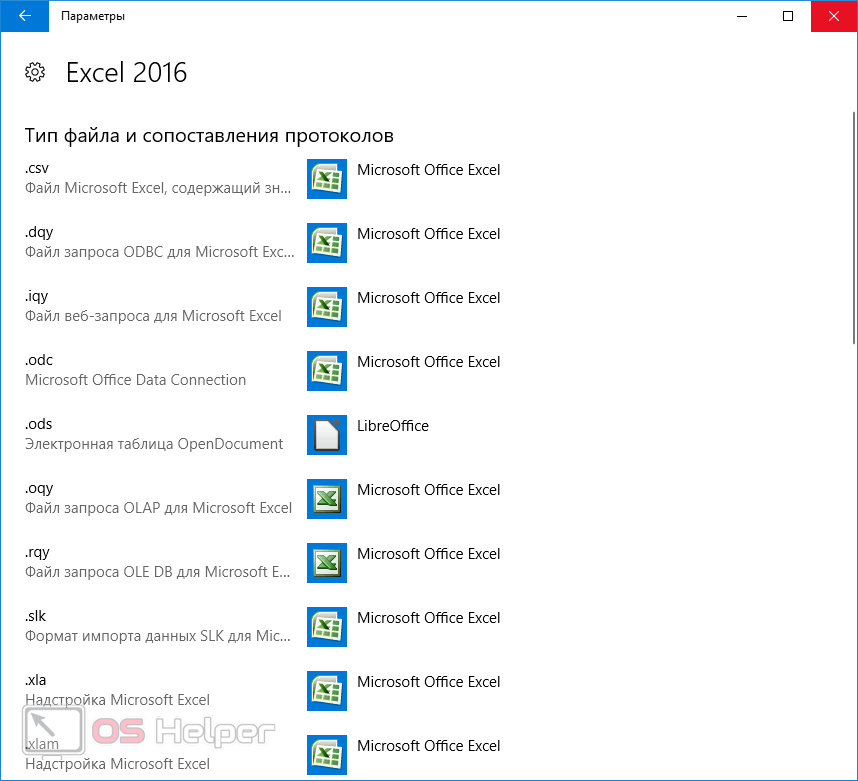
Task: Open the Excel icon for .rqy
Action: [x=327, y=563]
